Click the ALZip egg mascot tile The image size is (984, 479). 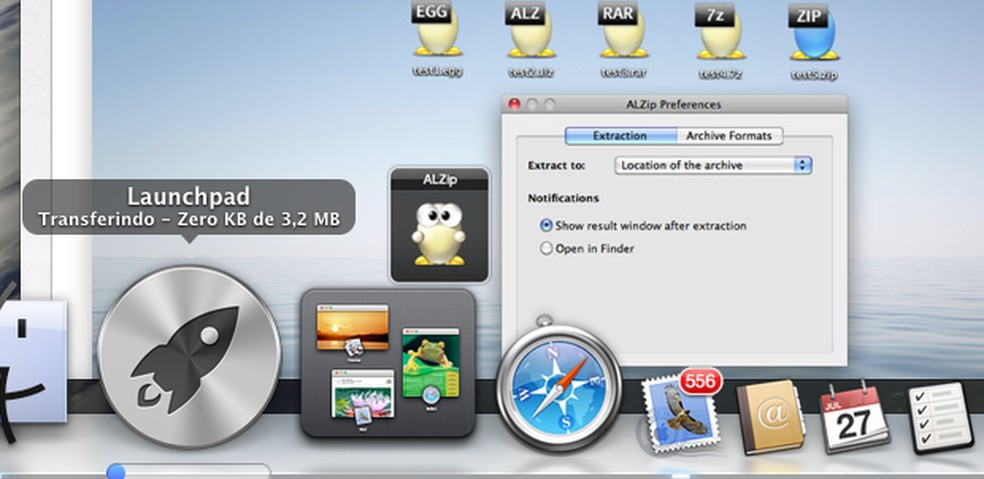pyautogui.click(x=439, y=225)
